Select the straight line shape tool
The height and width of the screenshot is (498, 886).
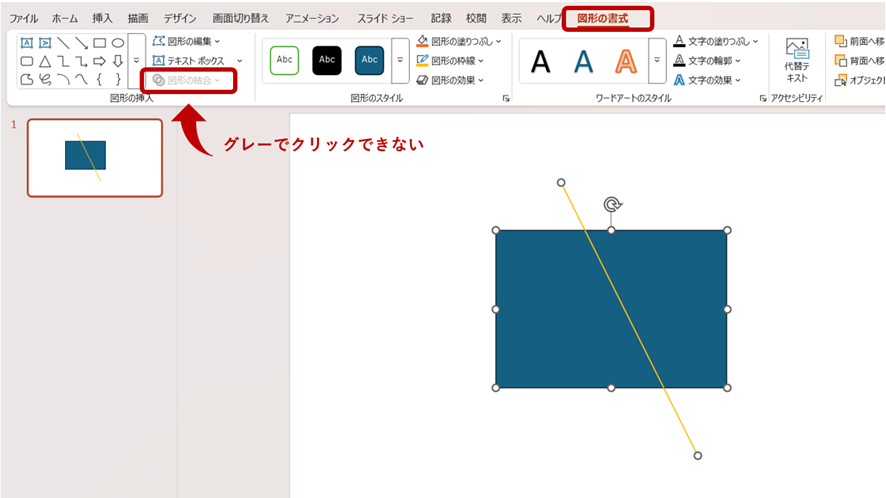click(x=63, y=43)
